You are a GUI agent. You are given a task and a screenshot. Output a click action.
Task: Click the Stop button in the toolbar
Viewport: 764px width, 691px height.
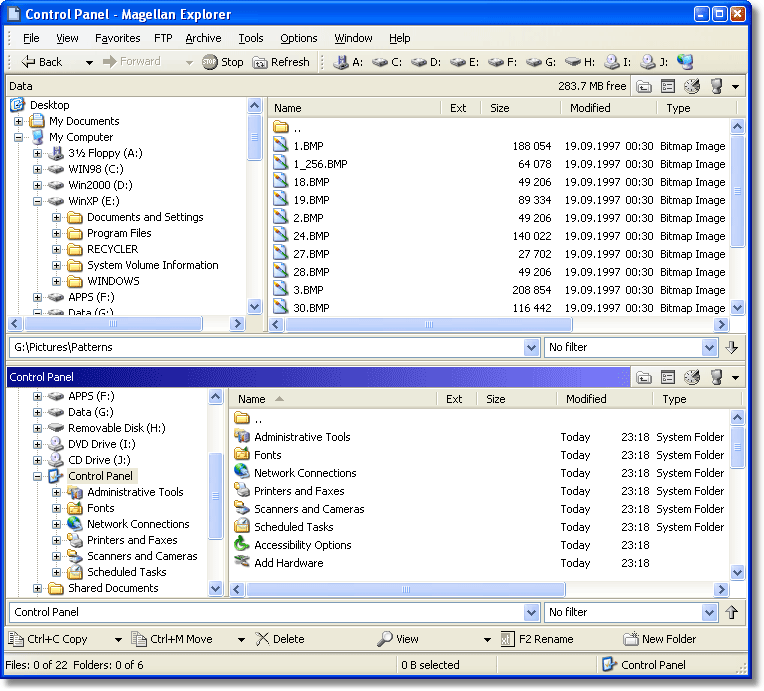(222, 62)
